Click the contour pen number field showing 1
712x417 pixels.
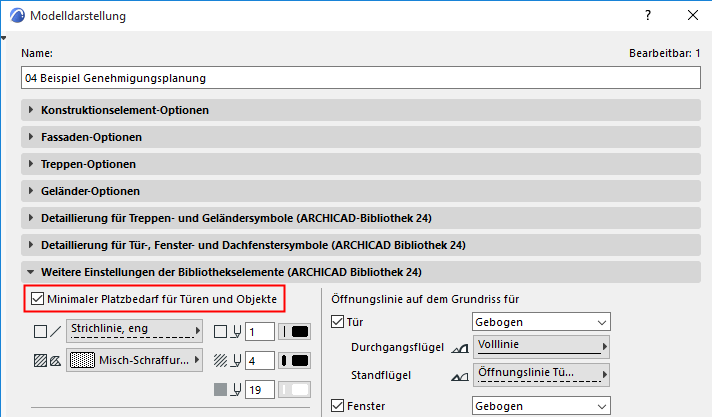[x=260, y=332]
